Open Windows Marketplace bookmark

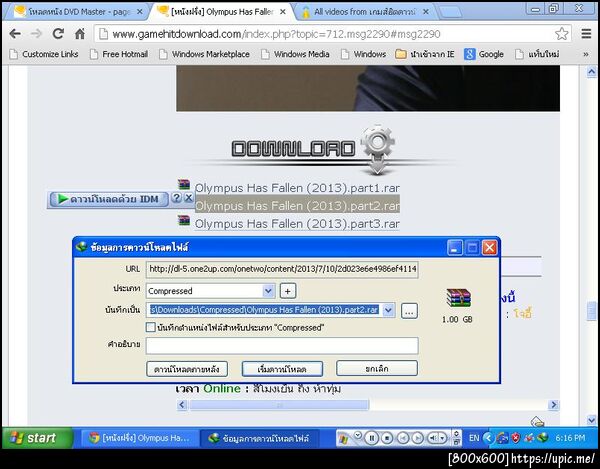[204, 54]
